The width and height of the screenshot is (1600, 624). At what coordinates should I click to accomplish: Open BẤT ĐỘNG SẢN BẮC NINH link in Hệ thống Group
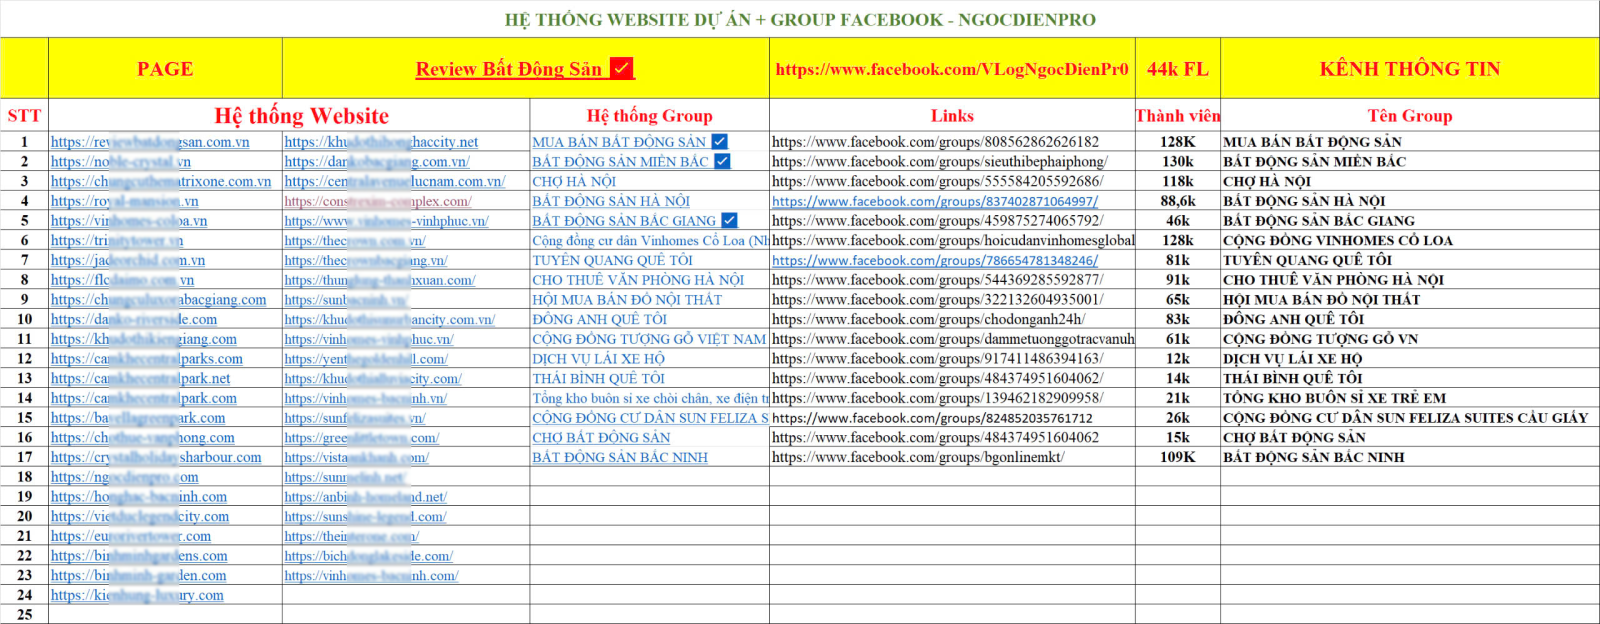[620, 457]
